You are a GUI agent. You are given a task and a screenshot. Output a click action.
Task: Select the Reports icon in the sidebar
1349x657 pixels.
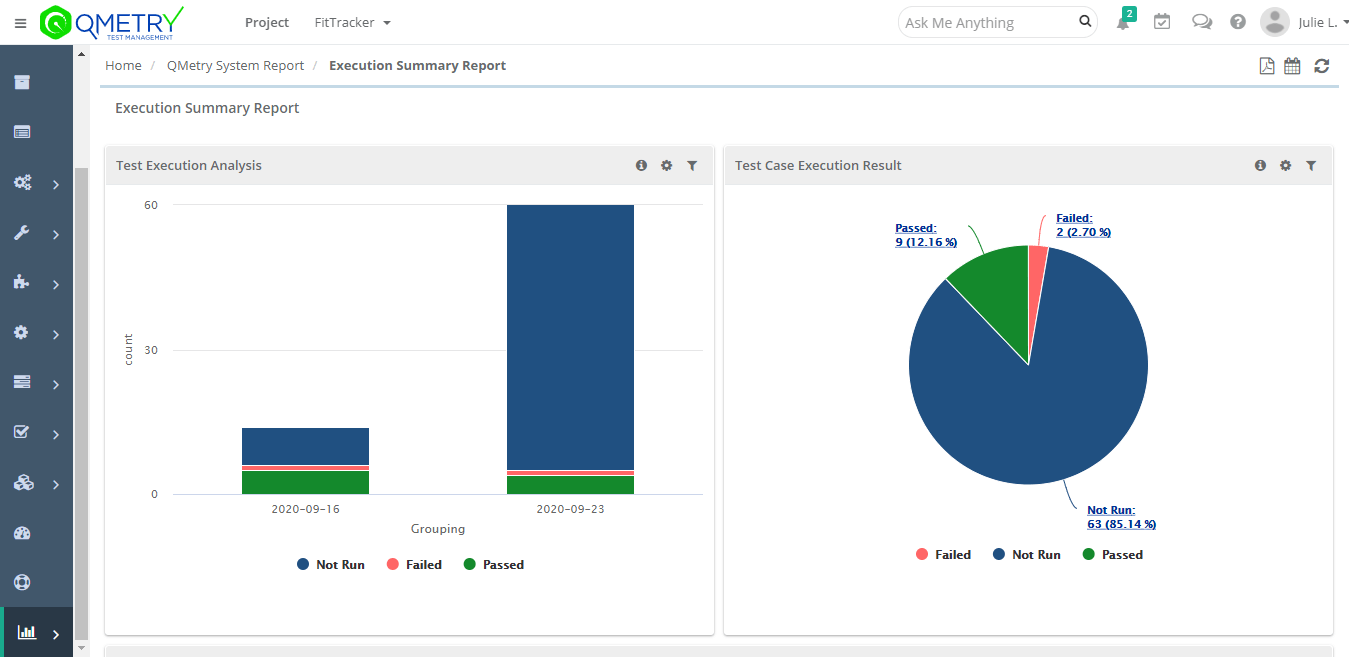[28, 632]
